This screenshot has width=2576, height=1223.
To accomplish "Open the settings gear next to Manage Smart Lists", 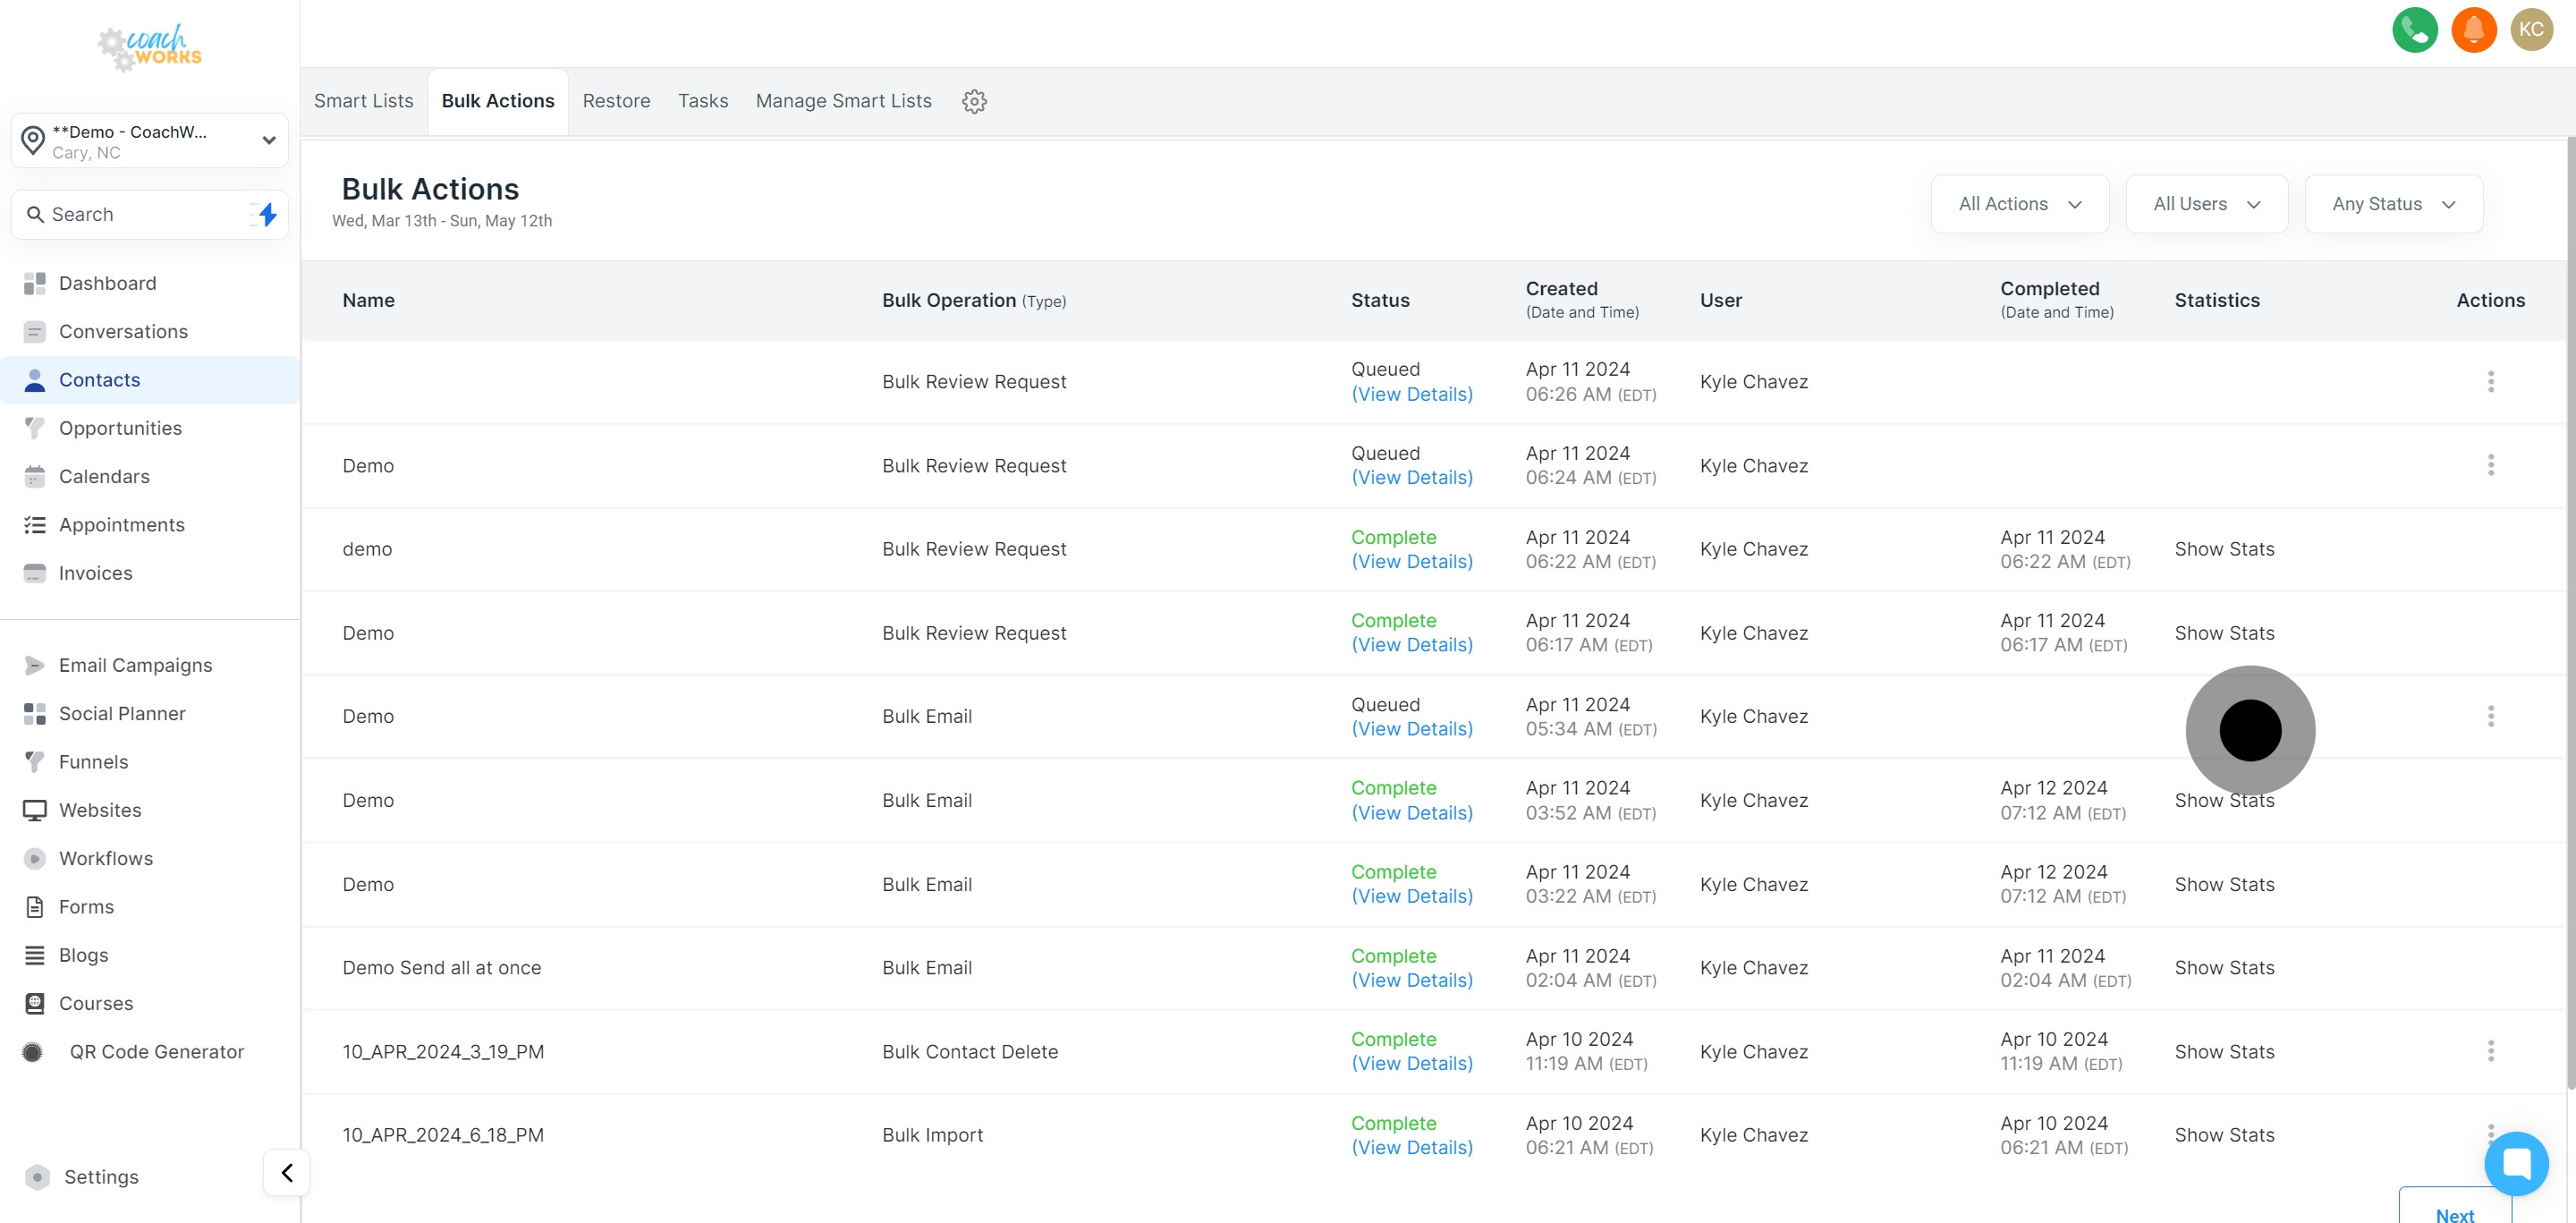I will [x=974, y=101].
